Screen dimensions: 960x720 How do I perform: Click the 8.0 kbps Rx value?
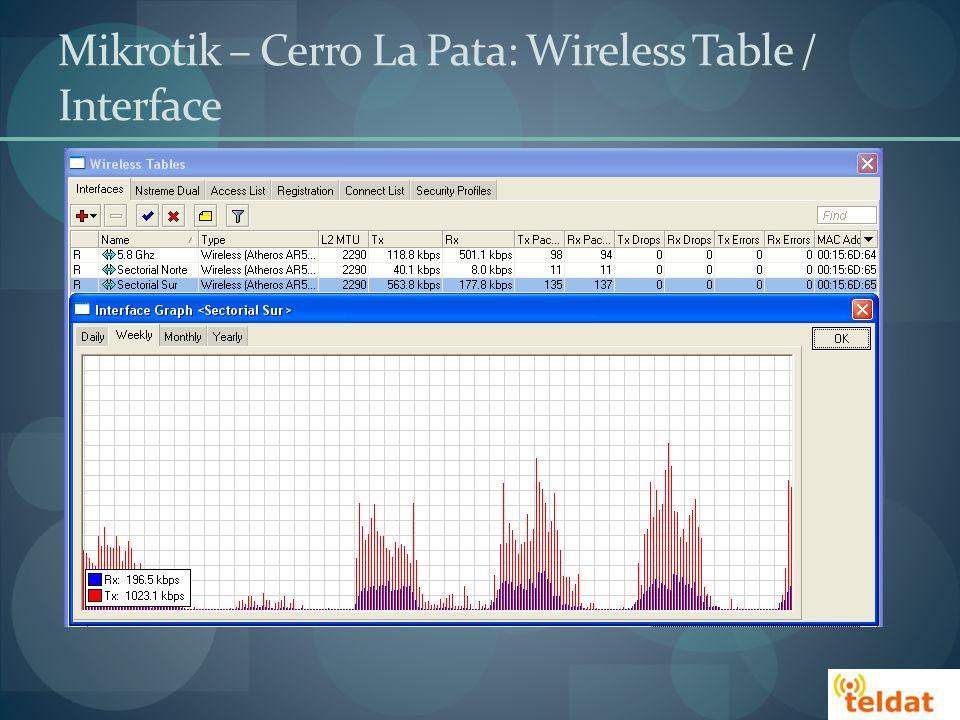[491, 269]
